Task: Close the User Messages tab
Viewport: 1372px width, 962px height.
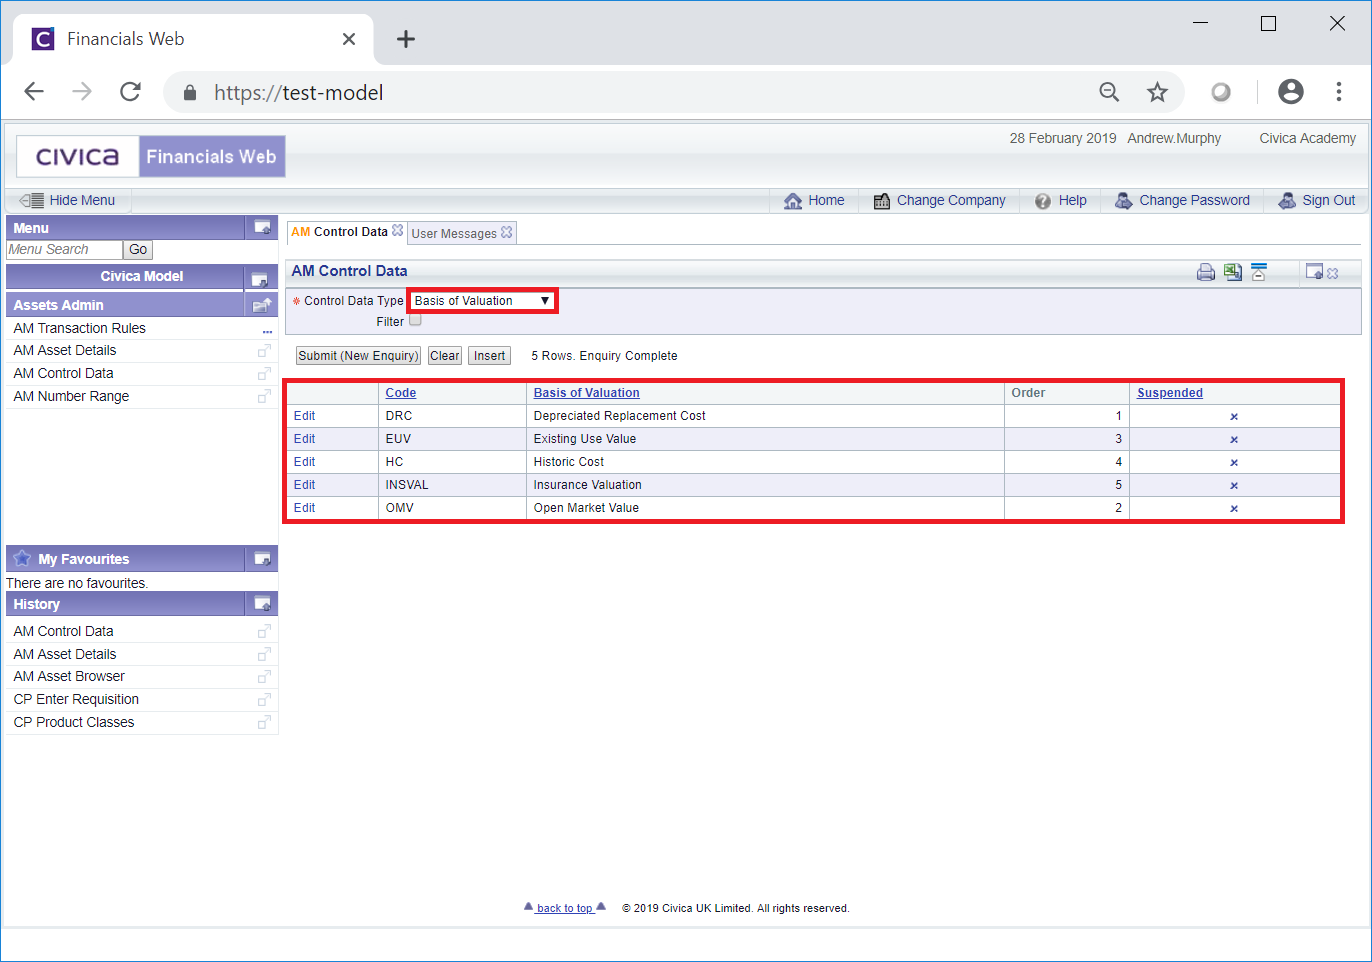Action: coord(507,232)
